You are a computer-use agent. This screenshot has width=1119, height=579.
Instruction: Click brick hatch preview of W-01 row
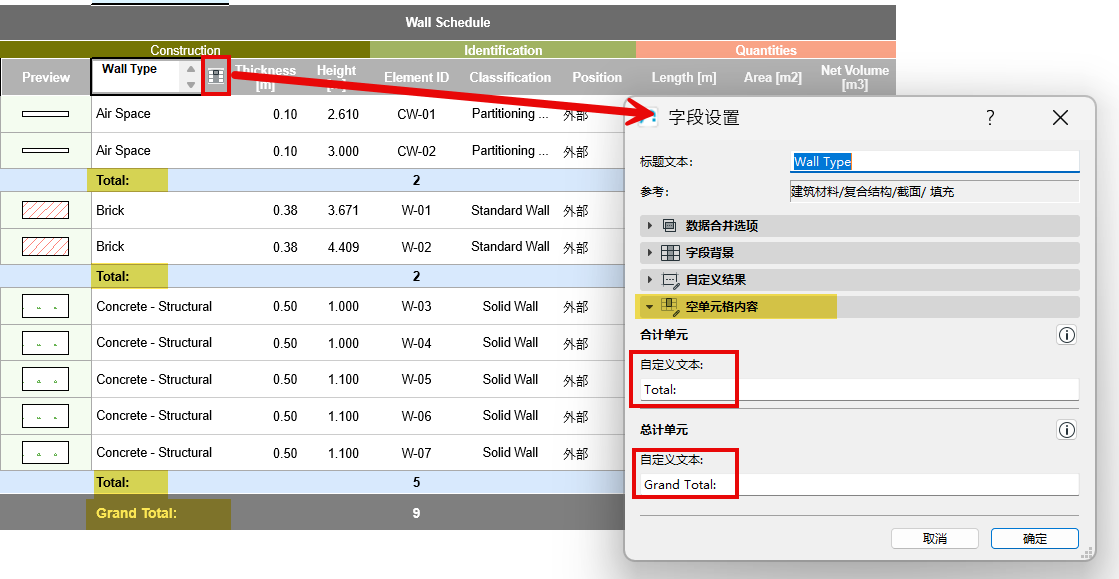coord(46,210)
